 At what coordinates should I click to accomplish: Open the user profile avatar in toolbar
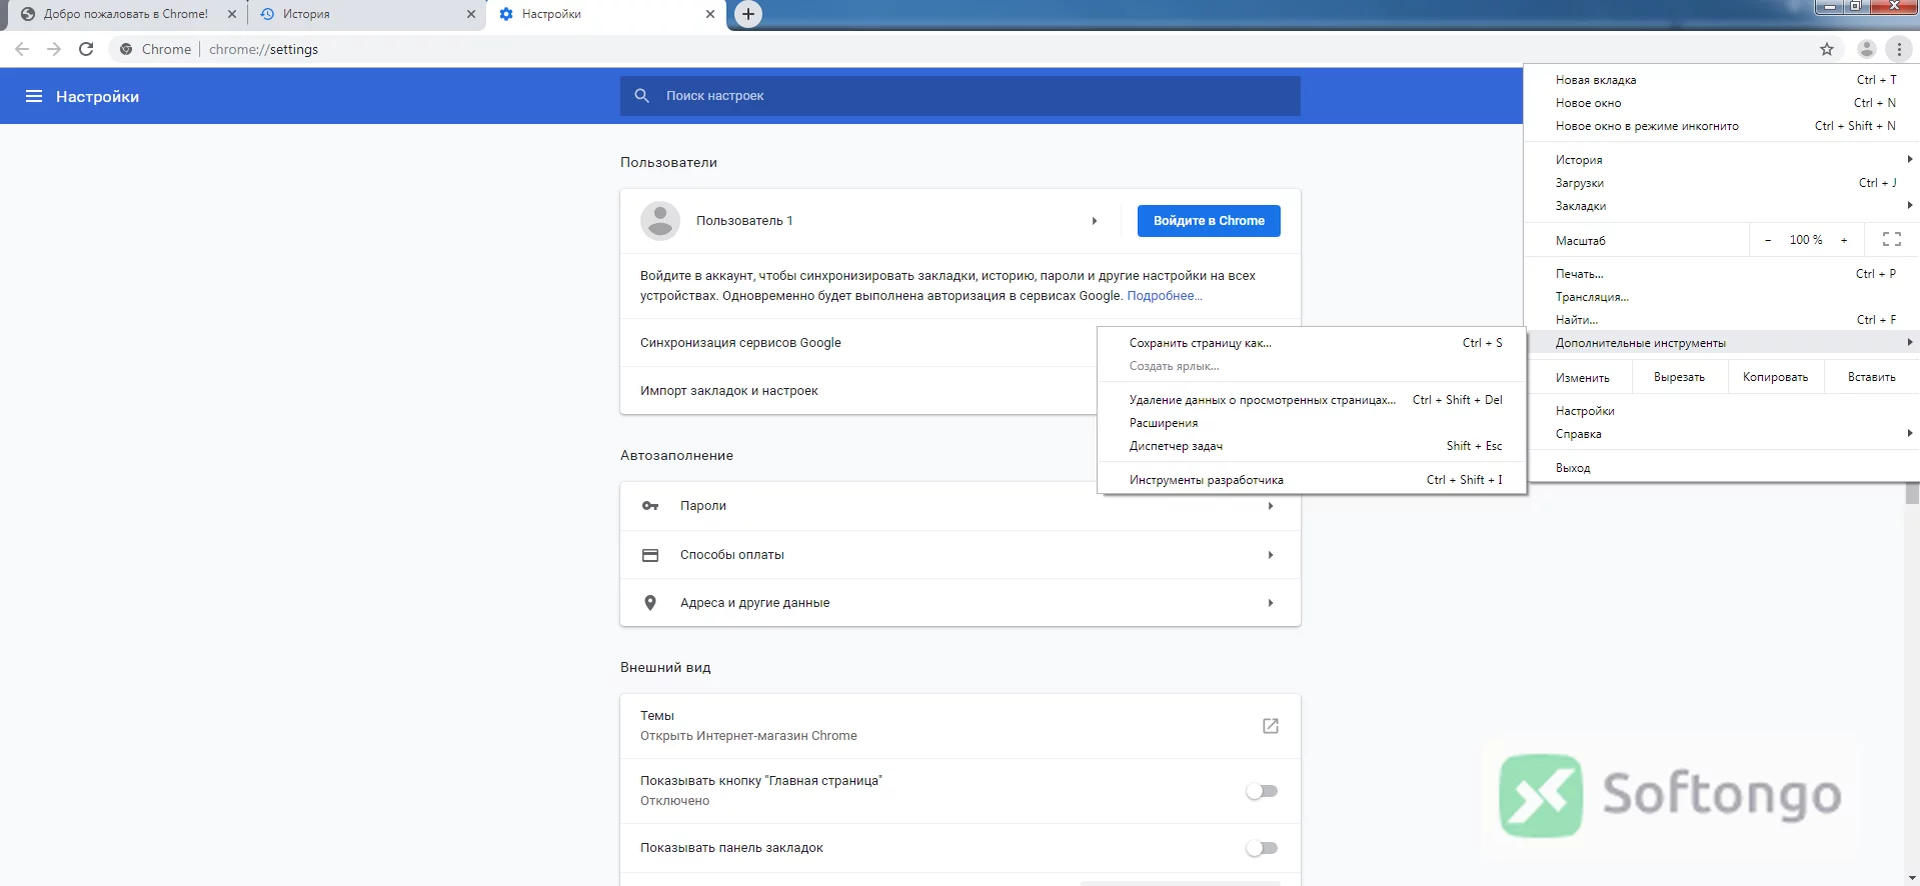[1866, 49]
